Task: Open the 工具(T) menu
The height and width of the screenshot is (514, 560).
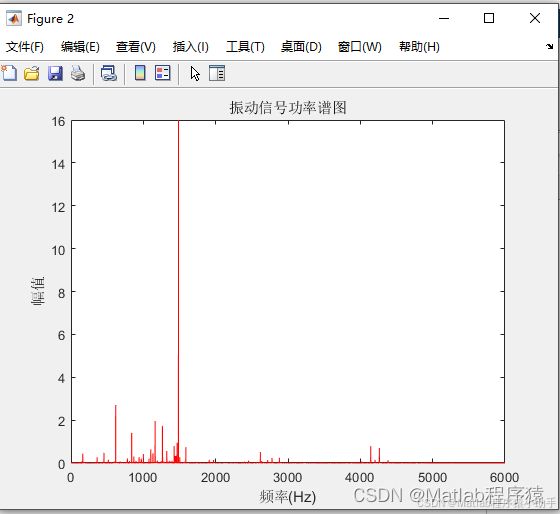Action: coord(245,47)
